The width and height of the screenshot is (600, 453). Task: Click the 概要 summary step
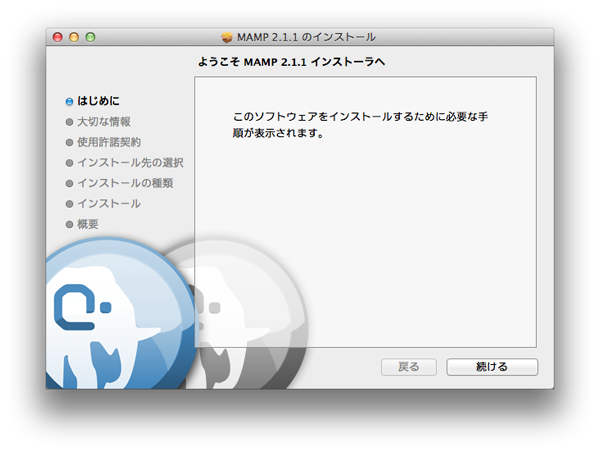[x=88, y=224]
